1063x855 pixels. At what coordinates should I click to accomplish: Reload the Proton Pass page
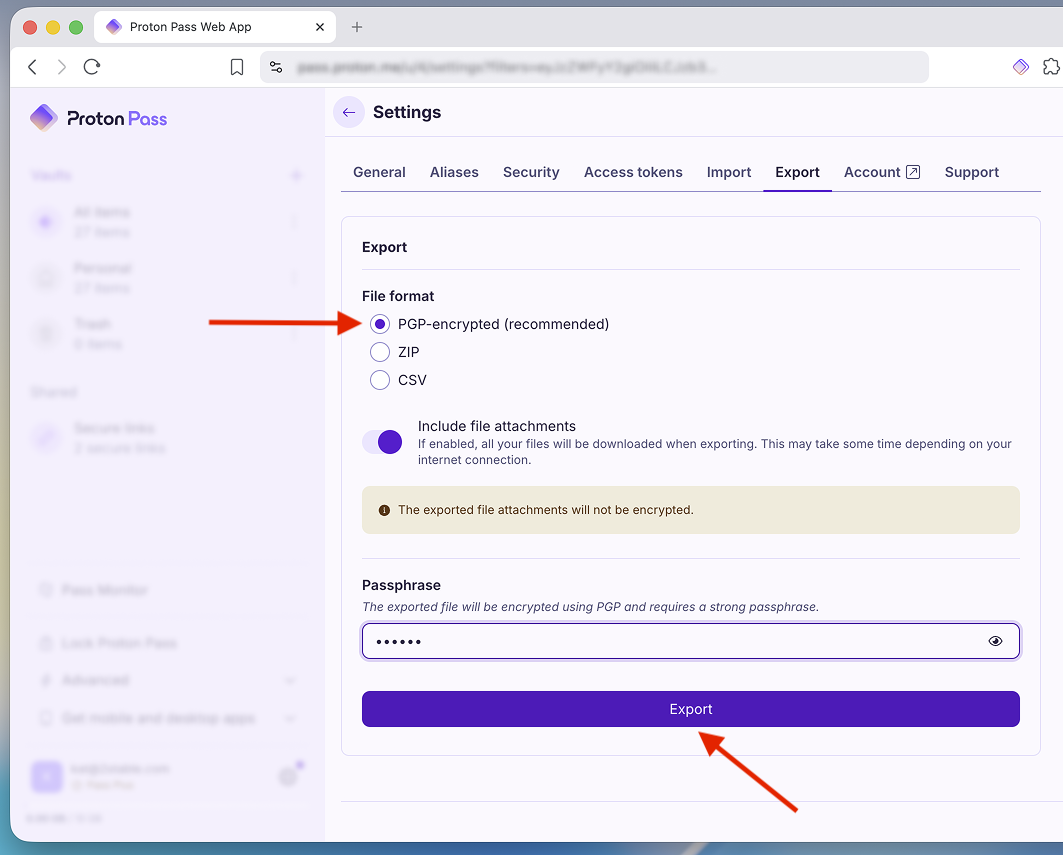point(92,66)
